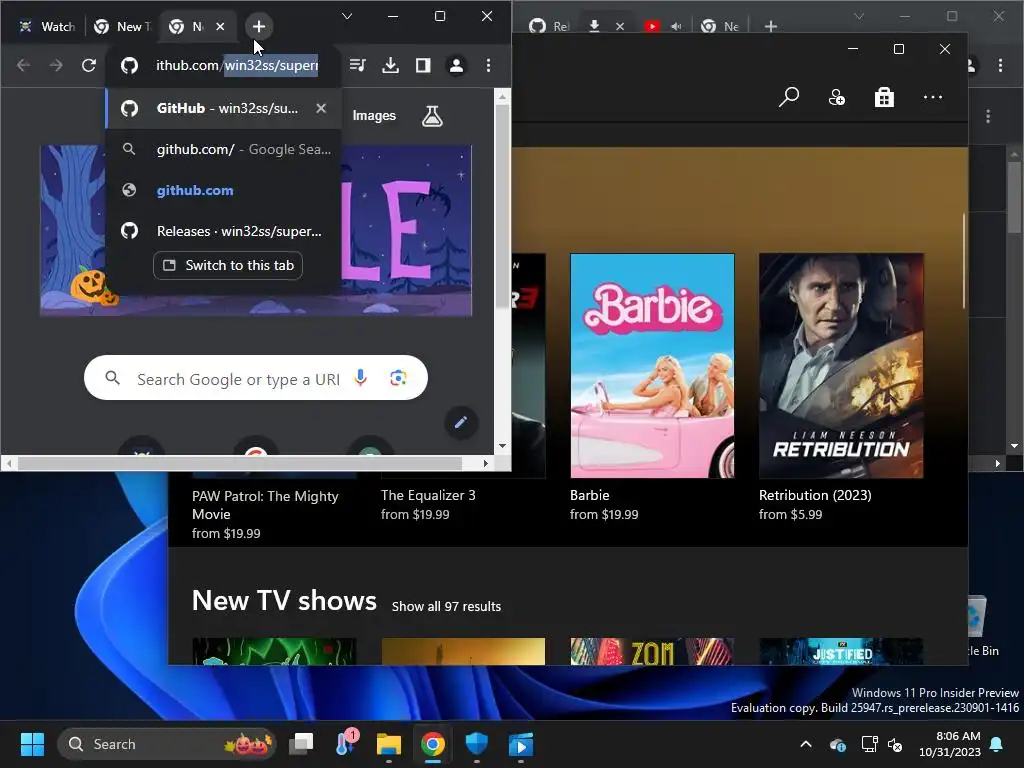Open Search Labs flask icon
Viewport: 1024px width, 768px height.
[x=432, y=116]
